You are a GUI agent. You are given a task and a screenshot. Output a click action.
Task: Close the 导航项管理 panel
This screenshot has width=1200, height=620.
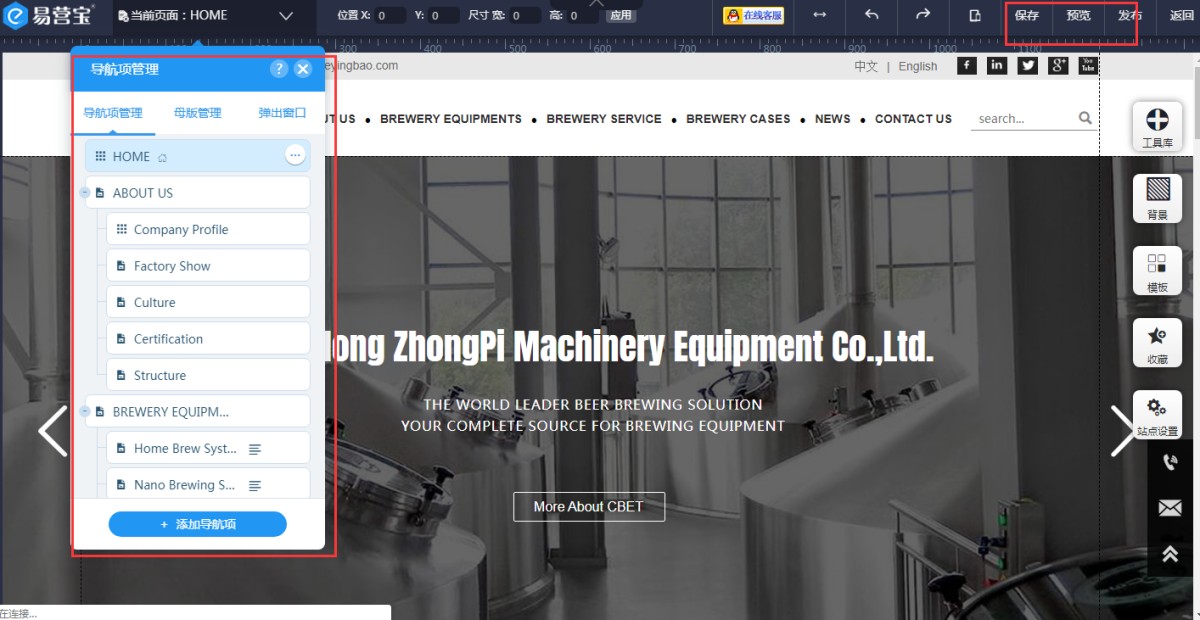click(x=303, y=68)
